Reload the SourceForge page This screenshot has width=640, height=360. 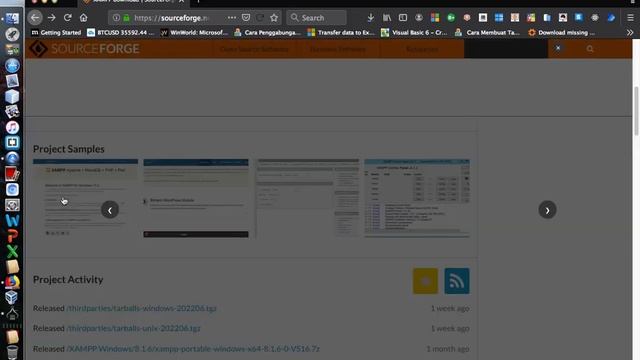point(68,18)
